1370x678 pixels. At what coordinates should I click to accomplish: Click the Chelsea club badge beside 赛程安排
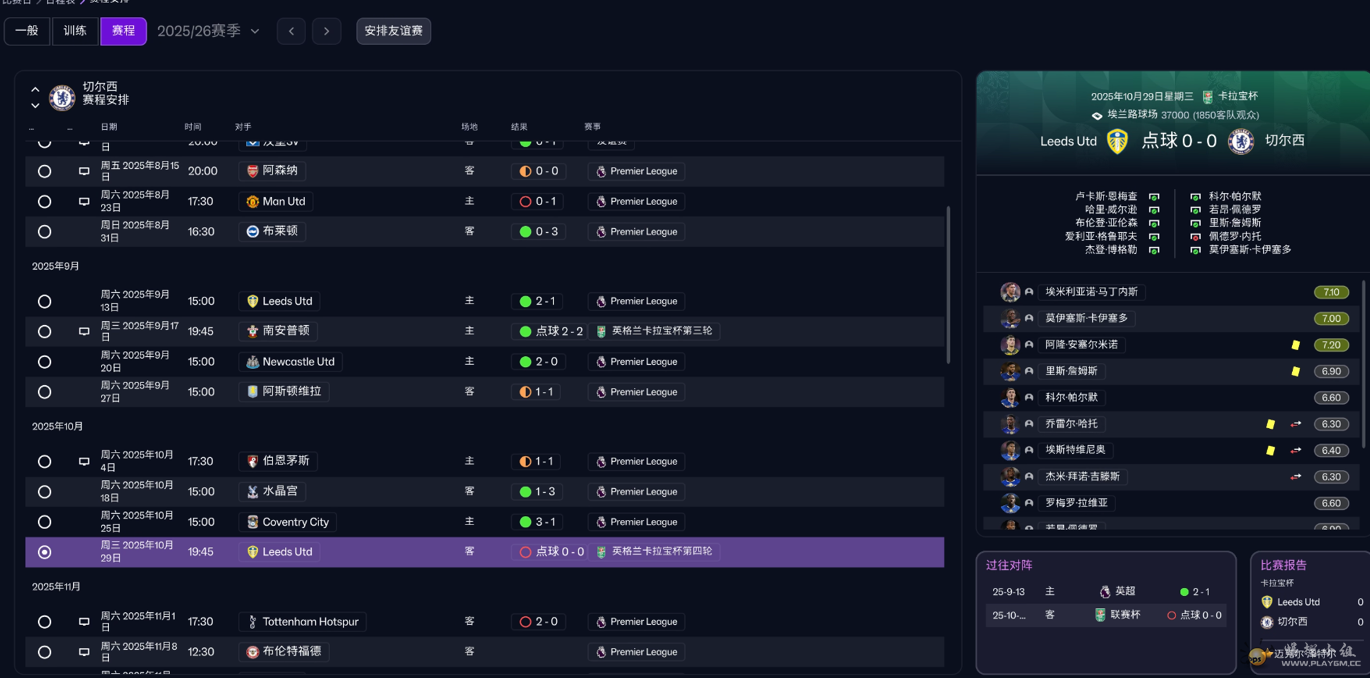point(62,97)
